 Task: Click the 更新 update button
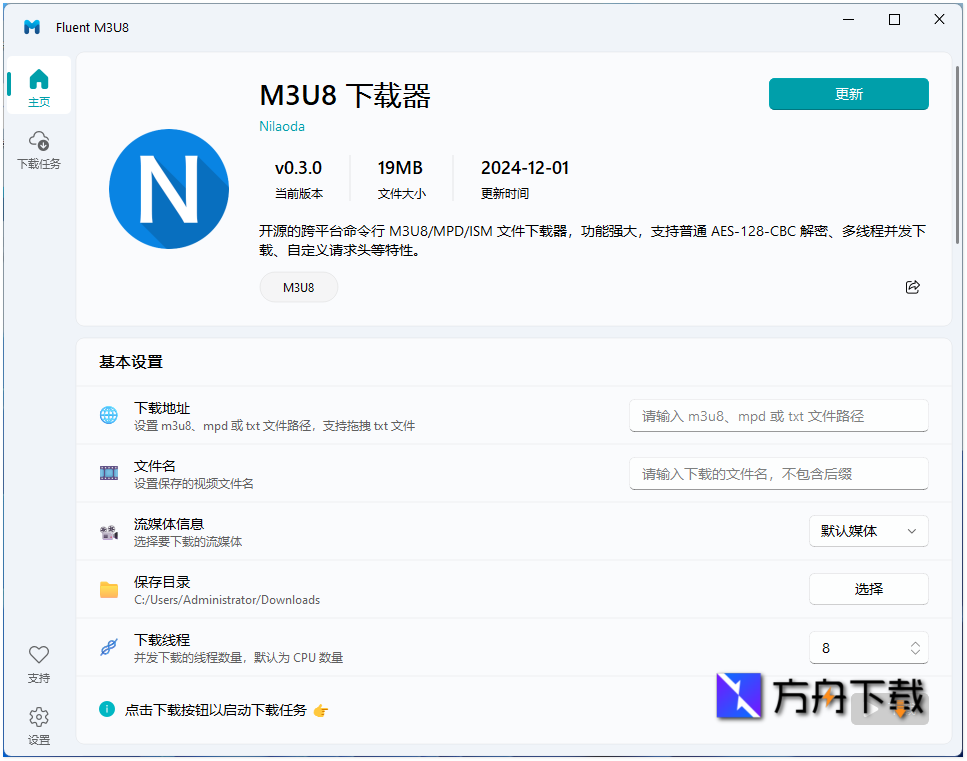849,94
